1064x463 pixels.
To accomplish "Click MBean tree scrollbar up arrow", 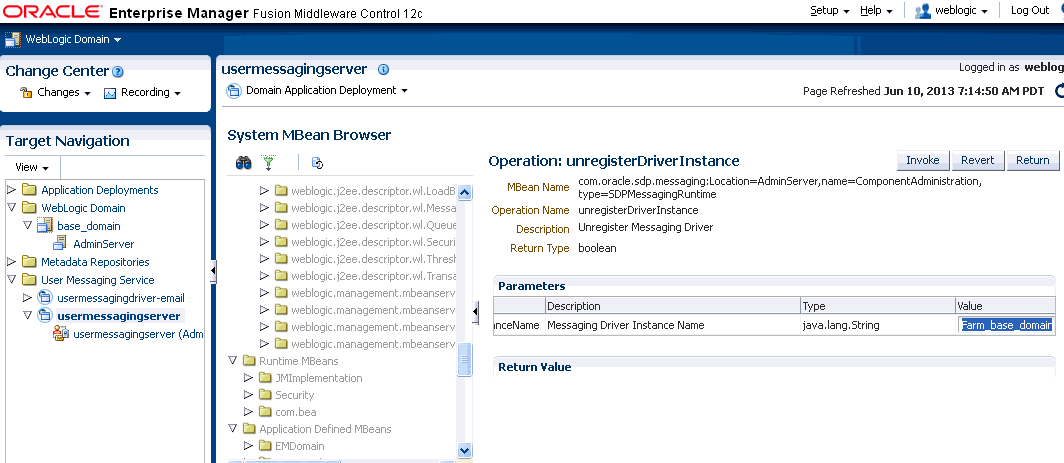I will click(465, 192).
